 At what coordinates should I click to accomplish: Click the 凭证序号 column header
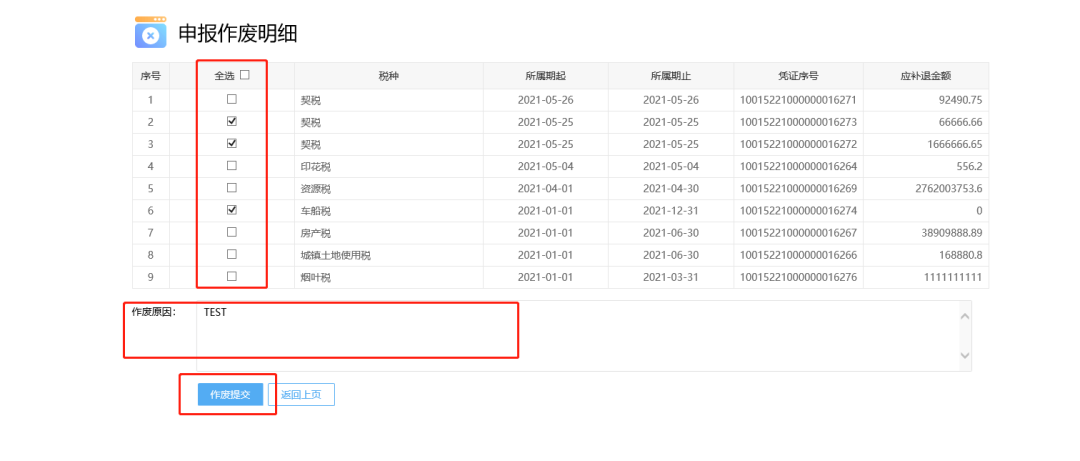point(798,76)
